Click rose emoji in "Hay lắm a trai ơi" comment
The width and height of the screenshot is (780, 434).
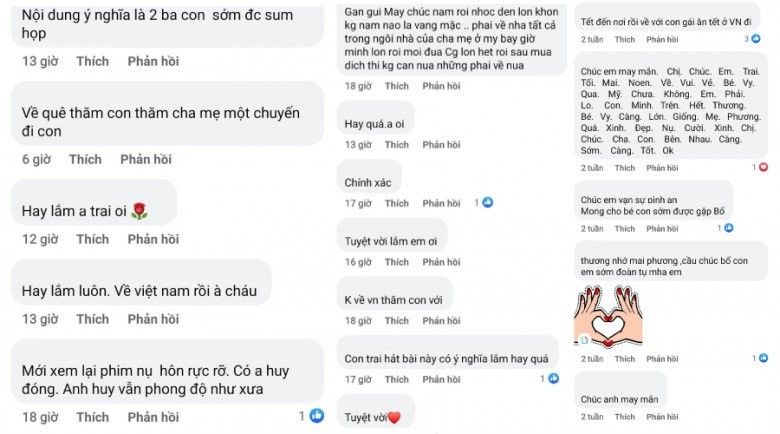[x=139, y=211]
